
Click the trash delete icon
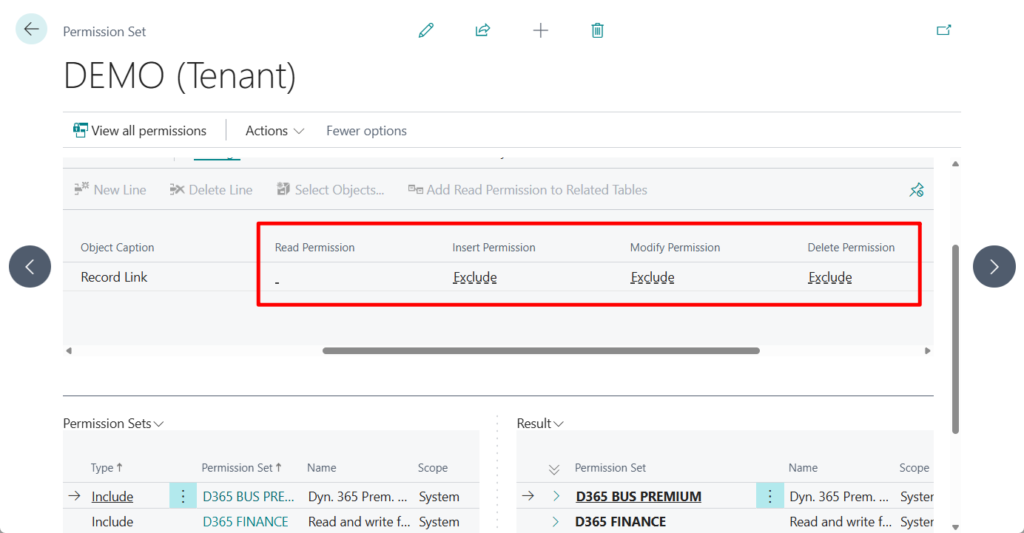[597, 30]
